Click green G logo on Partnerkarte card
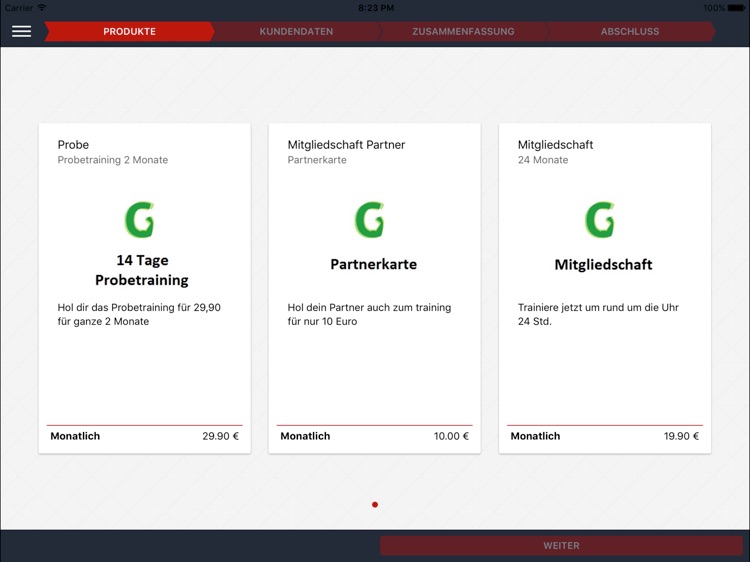This screenshot has width=750, height=562. point(369,220)
